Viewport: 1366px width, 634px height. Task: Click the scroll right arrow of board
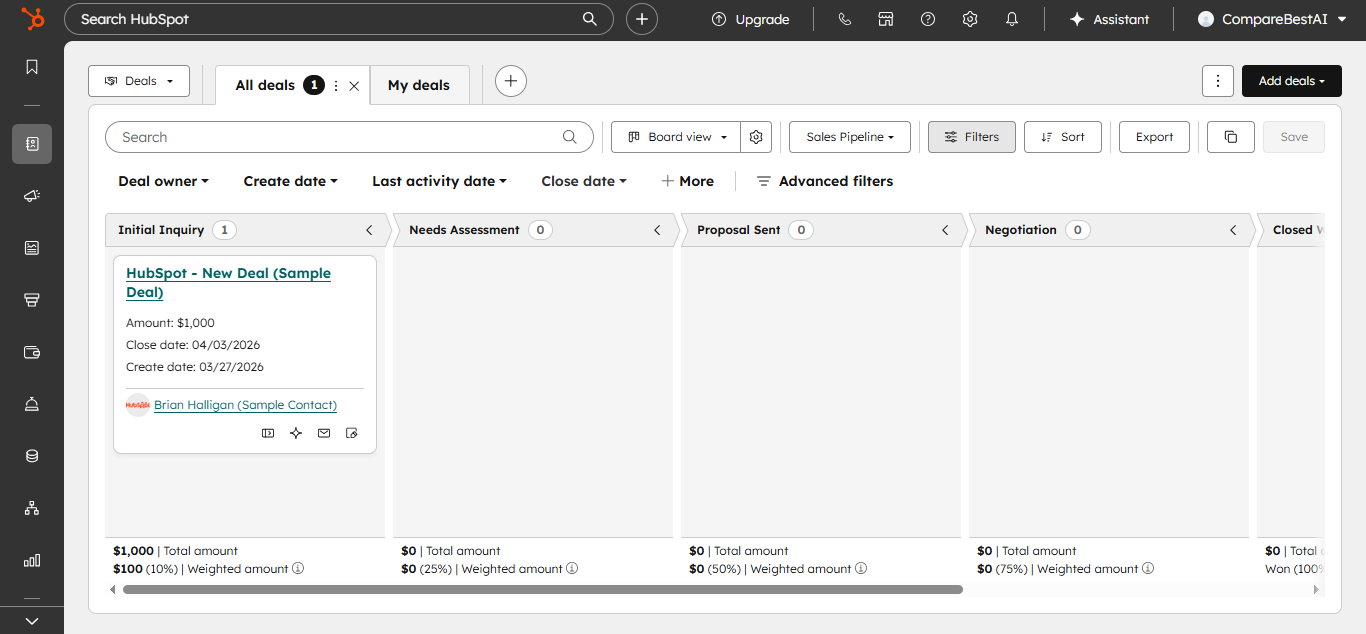pos(1316,590)
